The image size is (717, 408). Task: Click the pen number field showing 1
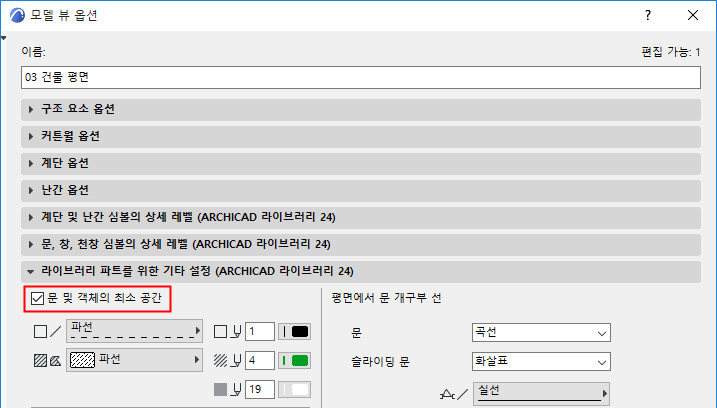point(260,332)
